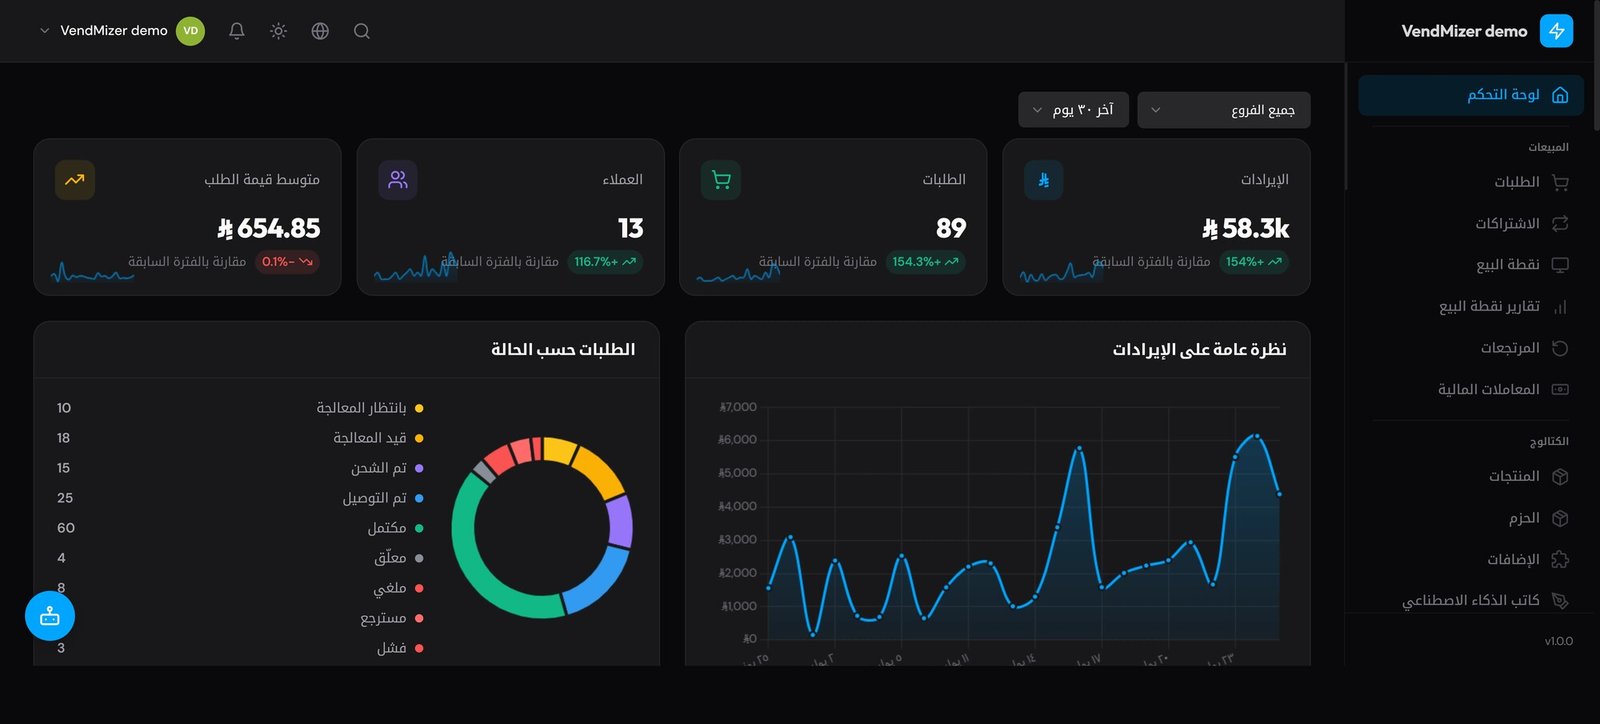Click the تم الشحن legend entry
Image resolution: width=1600 pixels, height=724 pixels.
click(x=387, y=468)
